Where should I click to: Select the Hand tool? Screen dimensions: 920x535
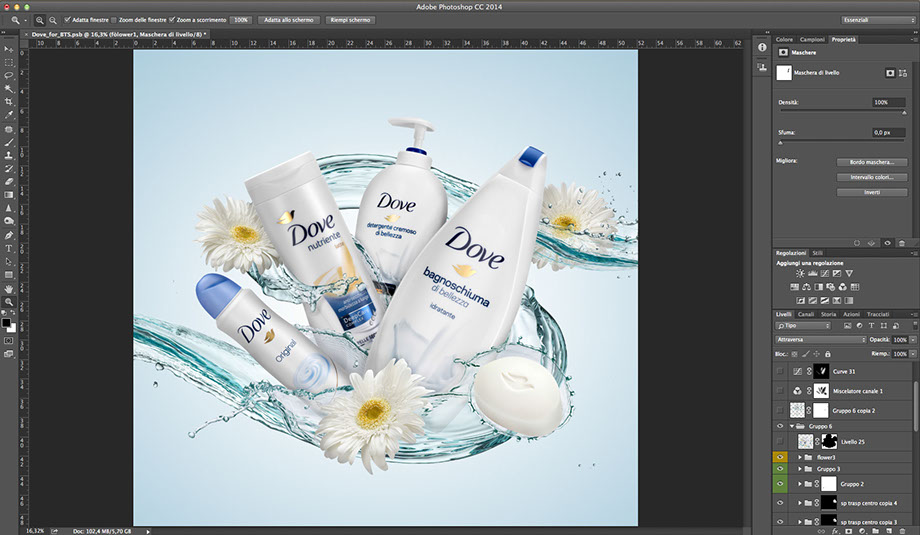9,289
